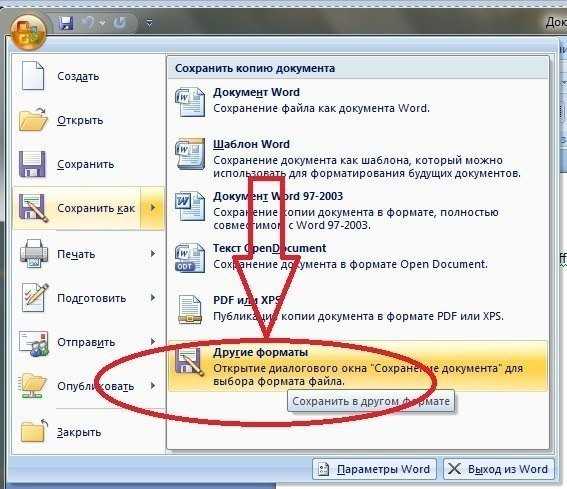The height and width of the screenshot is (489, 567).
Task: Select Документ Word 97-2003 option title
Action: point(278,196)
